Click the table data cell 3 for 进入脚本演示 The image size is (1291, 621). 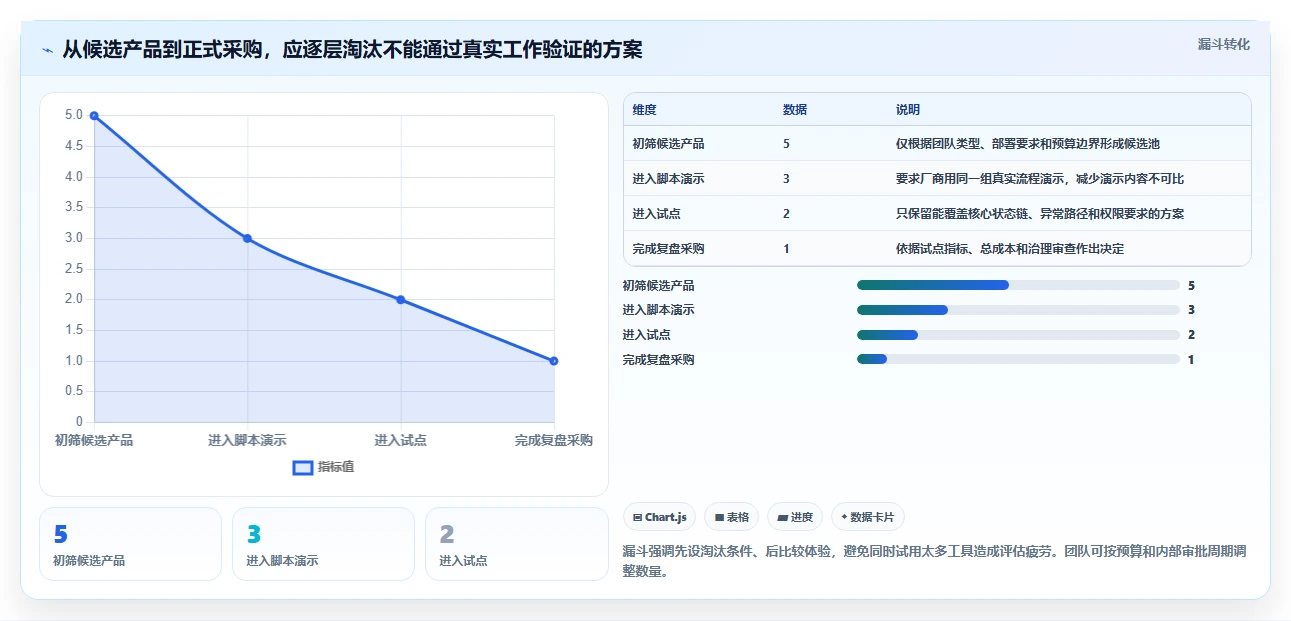786,179
